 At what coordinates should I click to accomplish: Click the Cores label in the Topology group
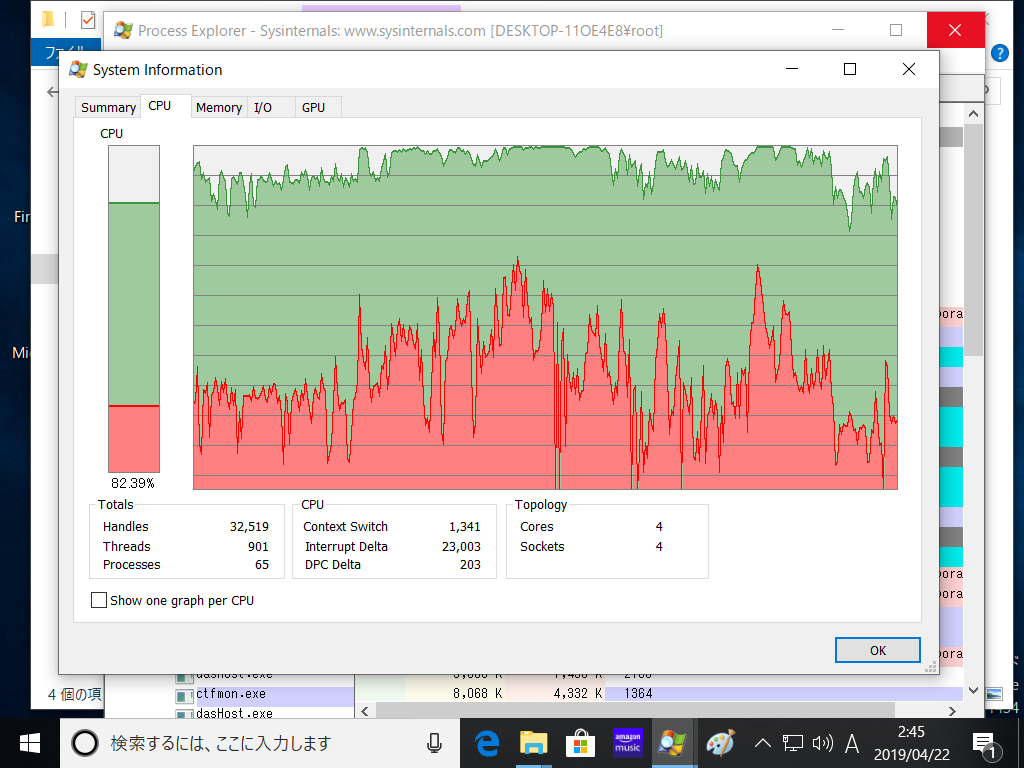pos(537,526)
